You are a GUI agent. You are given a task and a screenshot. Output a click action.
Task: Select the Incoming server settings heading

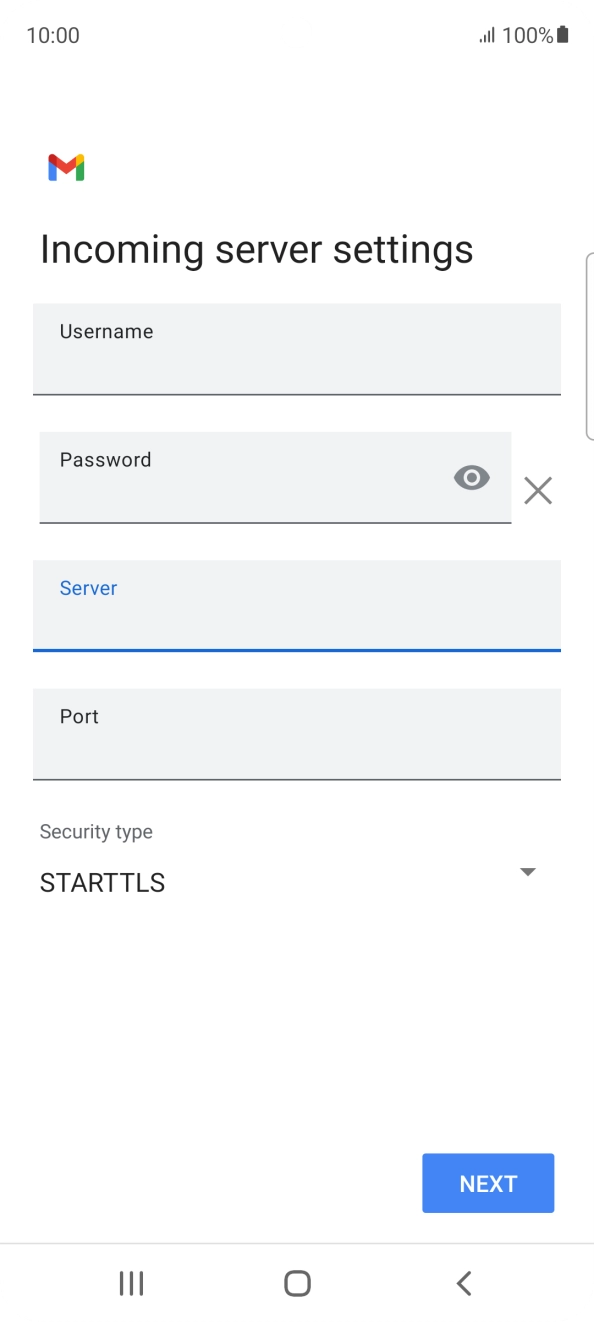pyautogui.click(x=256, y=249)
